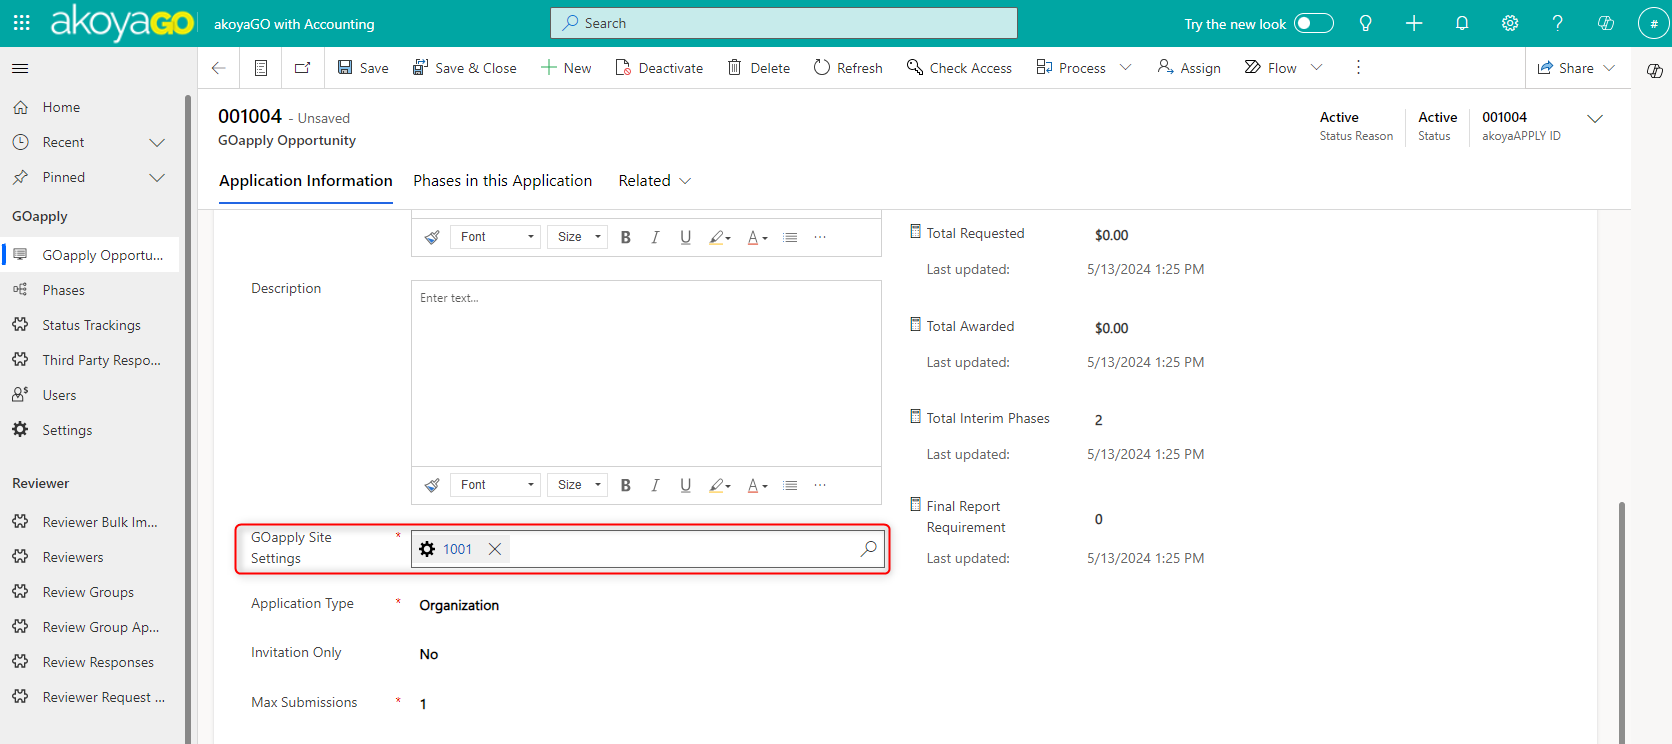Screen dimensions: 1672x744
Task: Expand the Recent section chevron
Action: tap(157, 143)
